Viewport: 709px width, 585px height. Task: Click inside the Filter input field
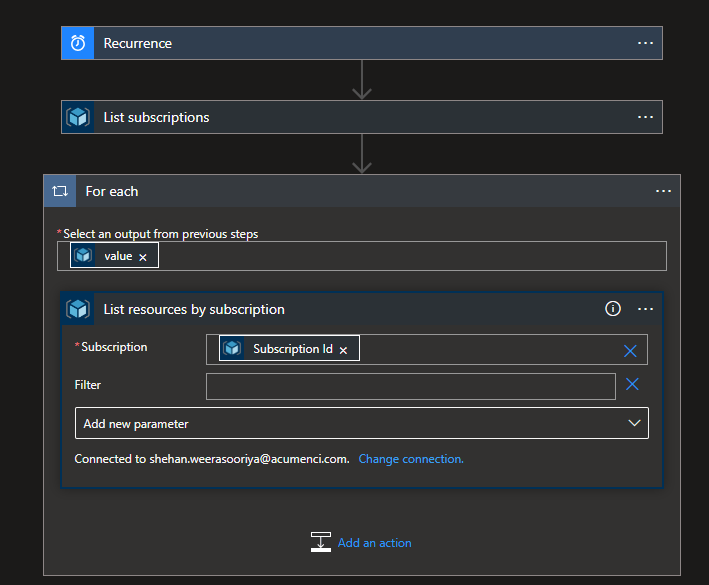point(411,387)
